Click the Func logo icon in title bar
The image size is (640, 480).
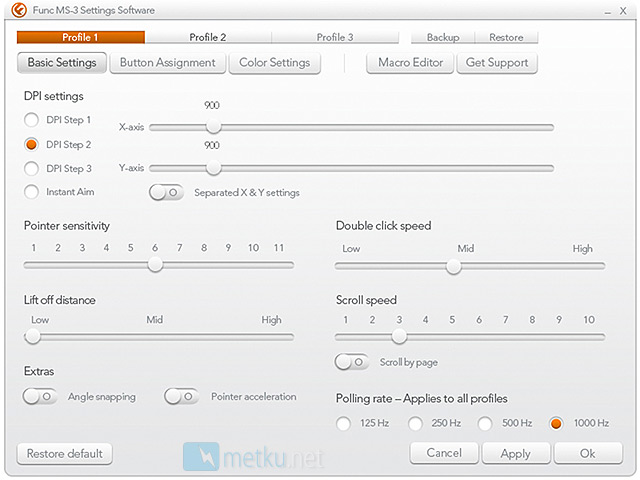[19, 10]
